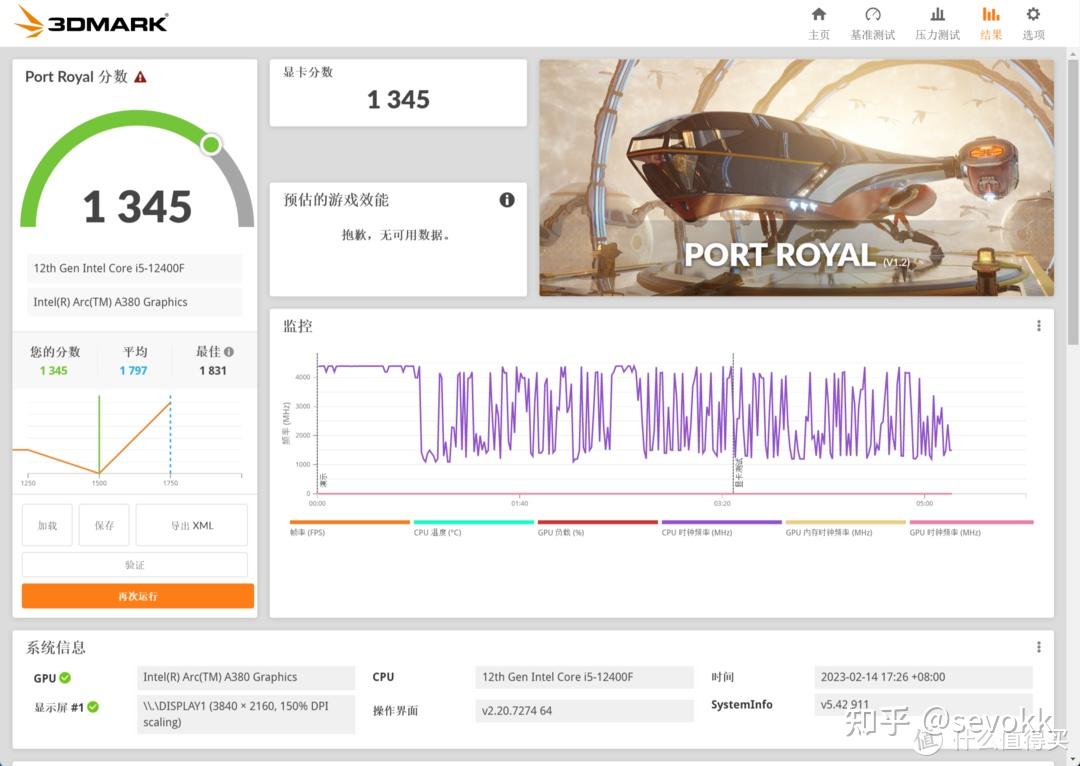Toggle the GPU 内存时钟频率 (MHz) legend item
The height and width of the screenshot is (766, 1080).
(846, 528)
